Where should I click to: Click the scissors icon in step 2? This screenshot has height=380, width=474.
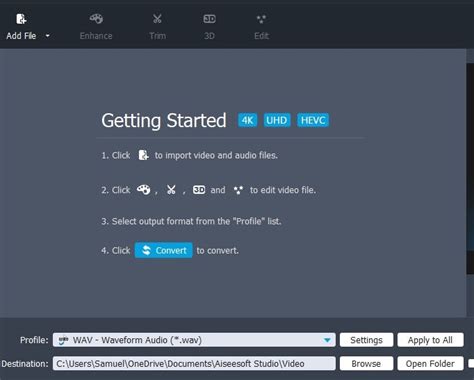click(171, 190)
